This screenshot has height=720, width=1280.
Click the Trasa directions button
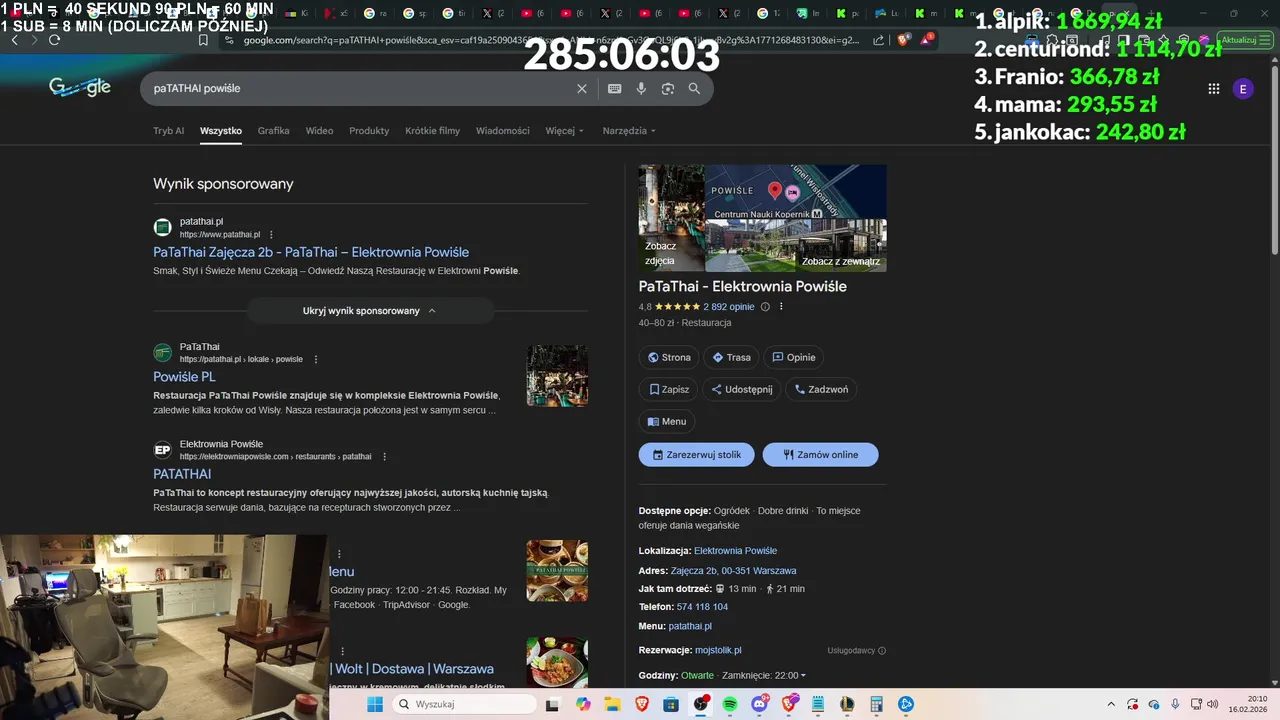[x=731, y=357]
